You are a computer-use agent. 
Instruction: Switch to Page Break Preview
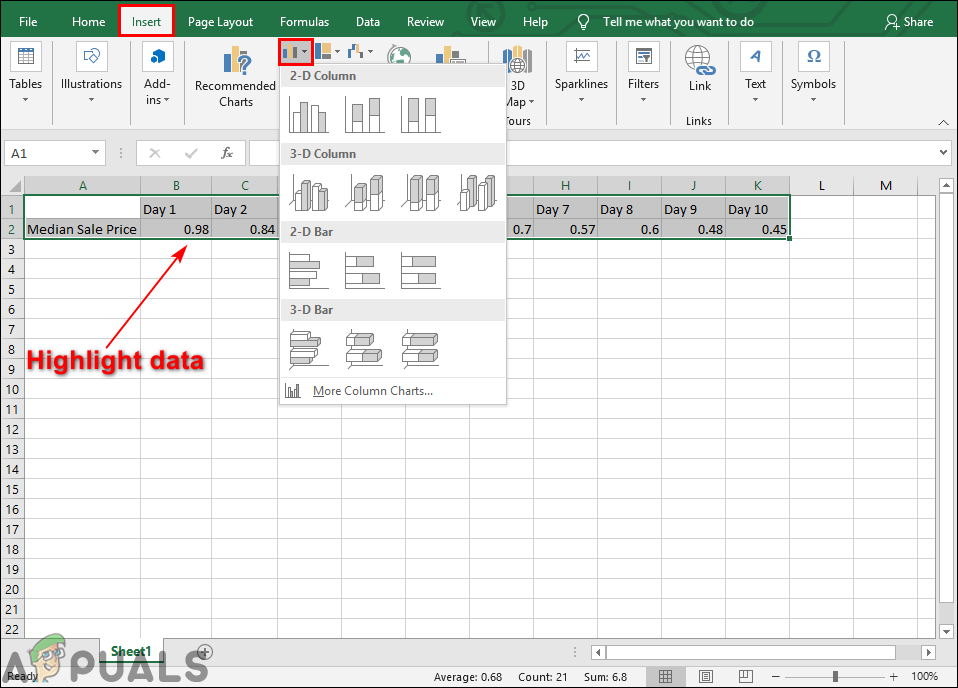tap(745, 676)
